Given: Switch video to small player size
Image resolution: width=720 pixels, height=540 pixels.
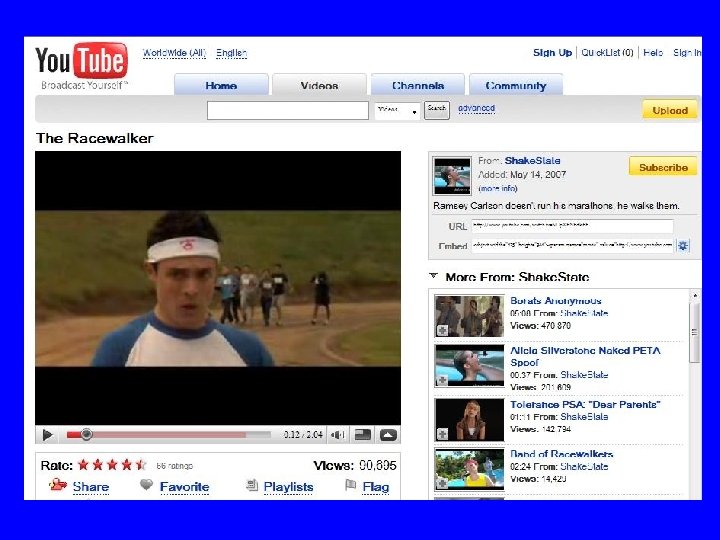Looking at the screenshot, I should (x=363, y=434).
